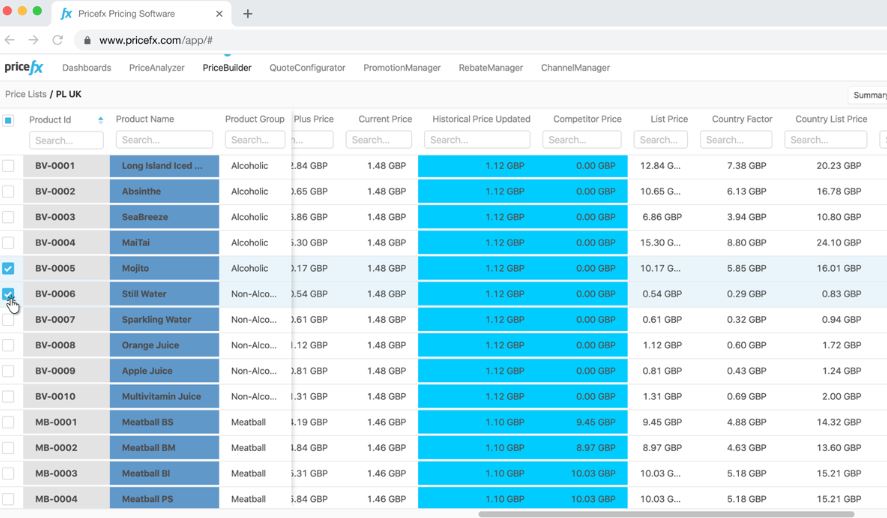Reload the page with refresh icon
Viewport: 887px width, 518px height.
click(57, 40)
